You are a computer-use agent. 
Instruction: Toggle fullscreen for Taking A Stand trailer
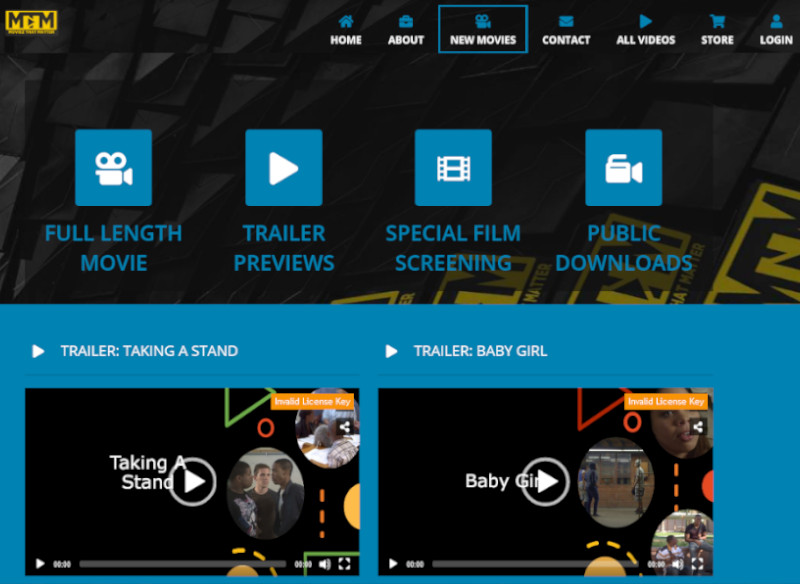(x=344, y=564)
